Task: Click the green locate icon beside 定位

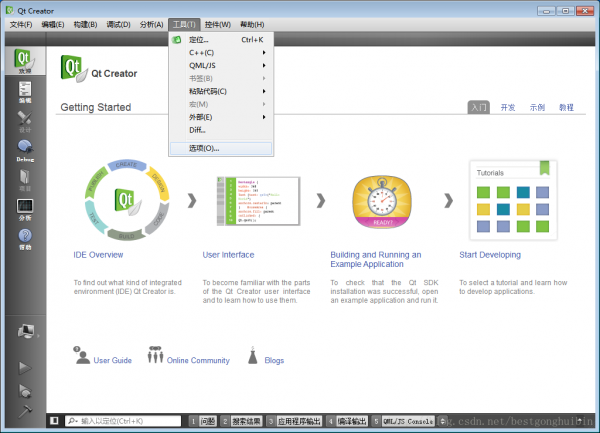Action: point(177,40)
